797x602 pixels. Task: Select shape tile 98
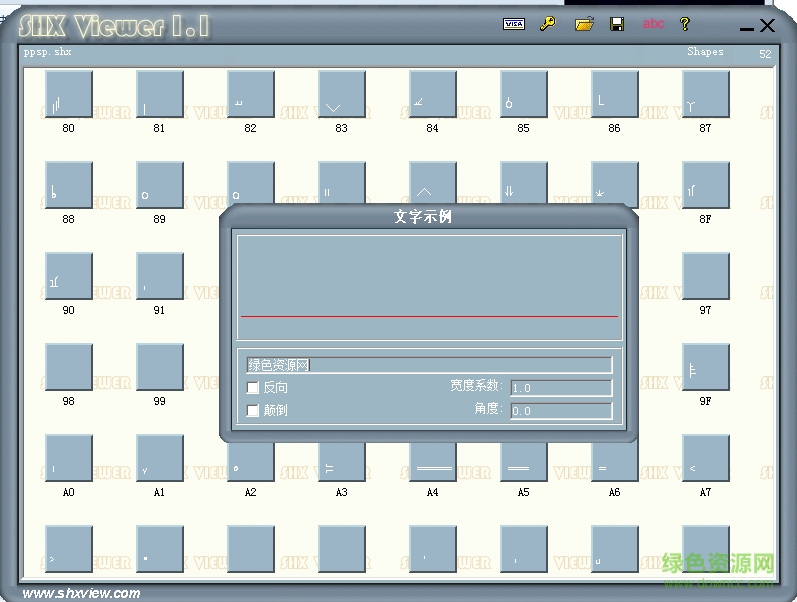tap(69, 367)
